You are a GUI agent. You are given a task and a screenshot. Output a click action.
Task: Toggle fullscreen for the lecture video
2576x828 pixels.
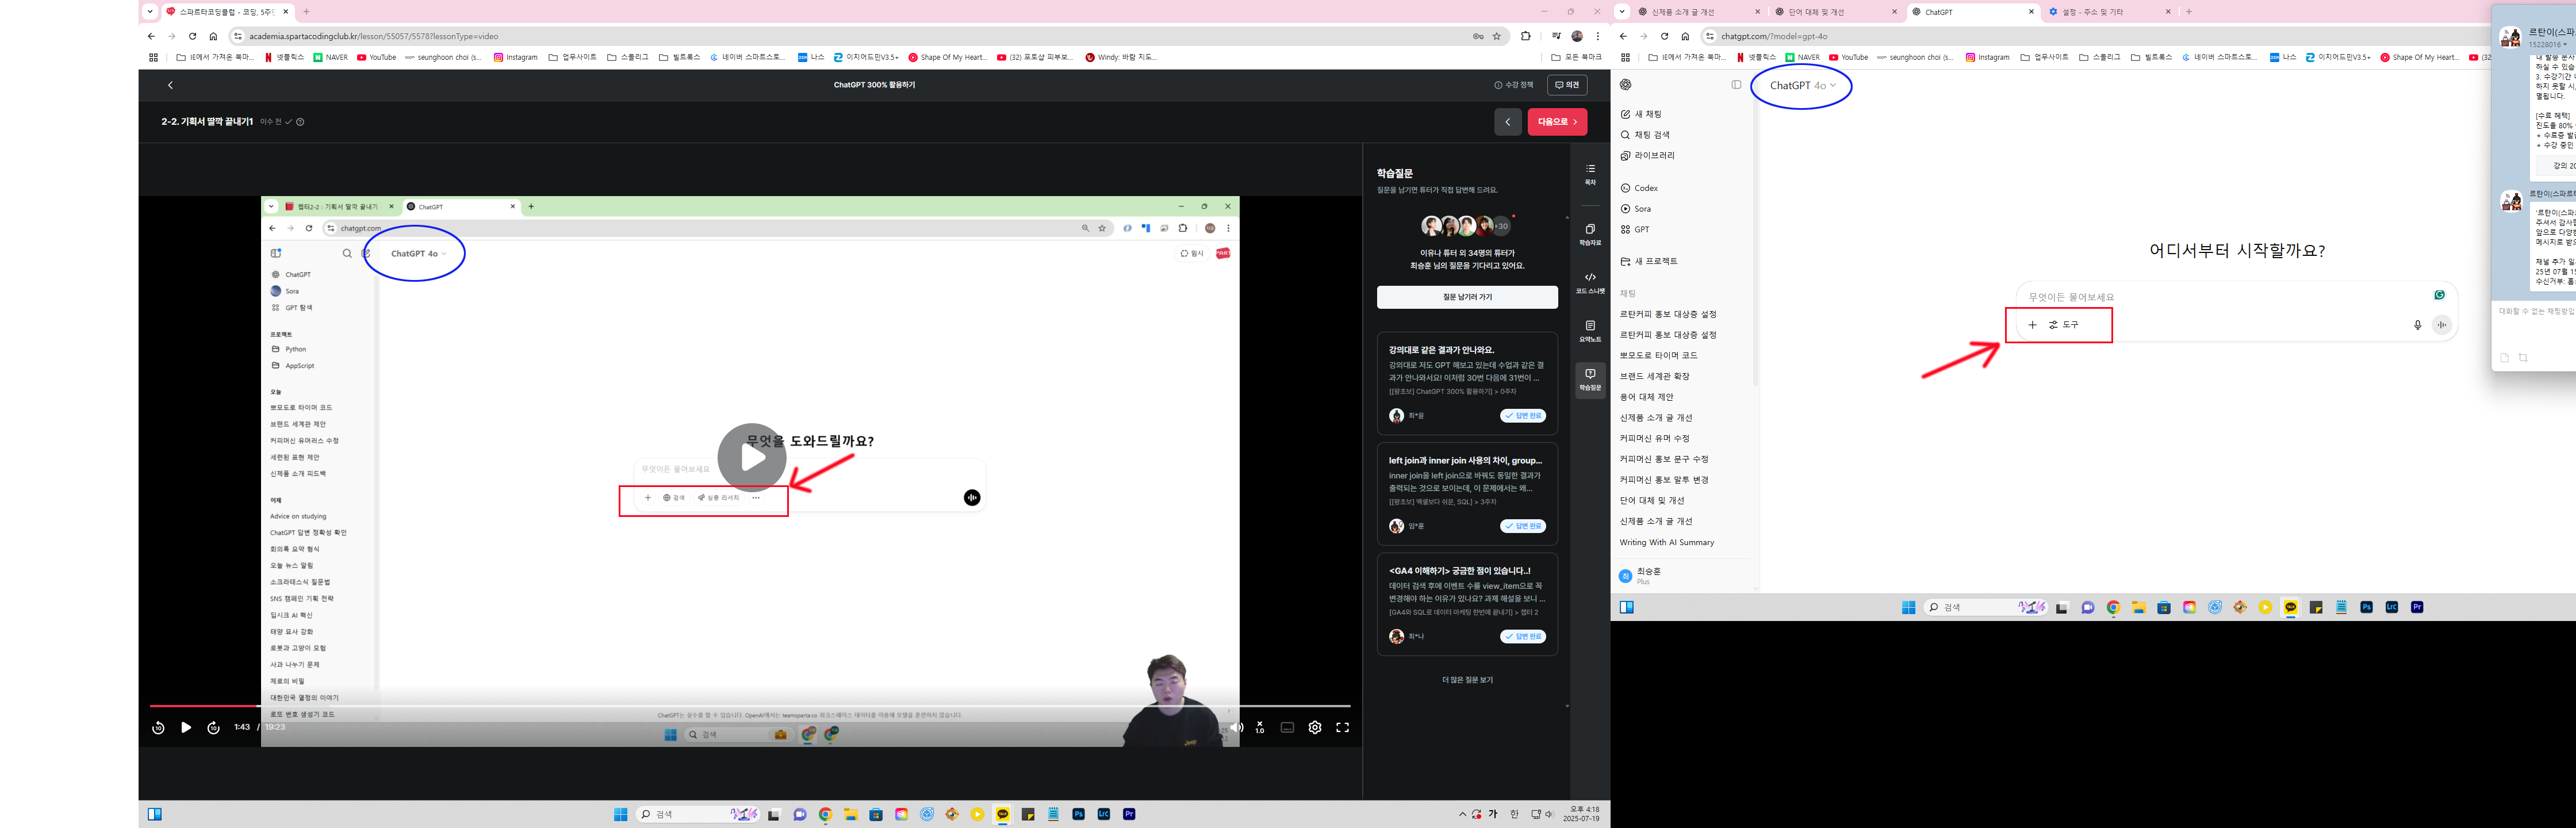click(1343, 728)
